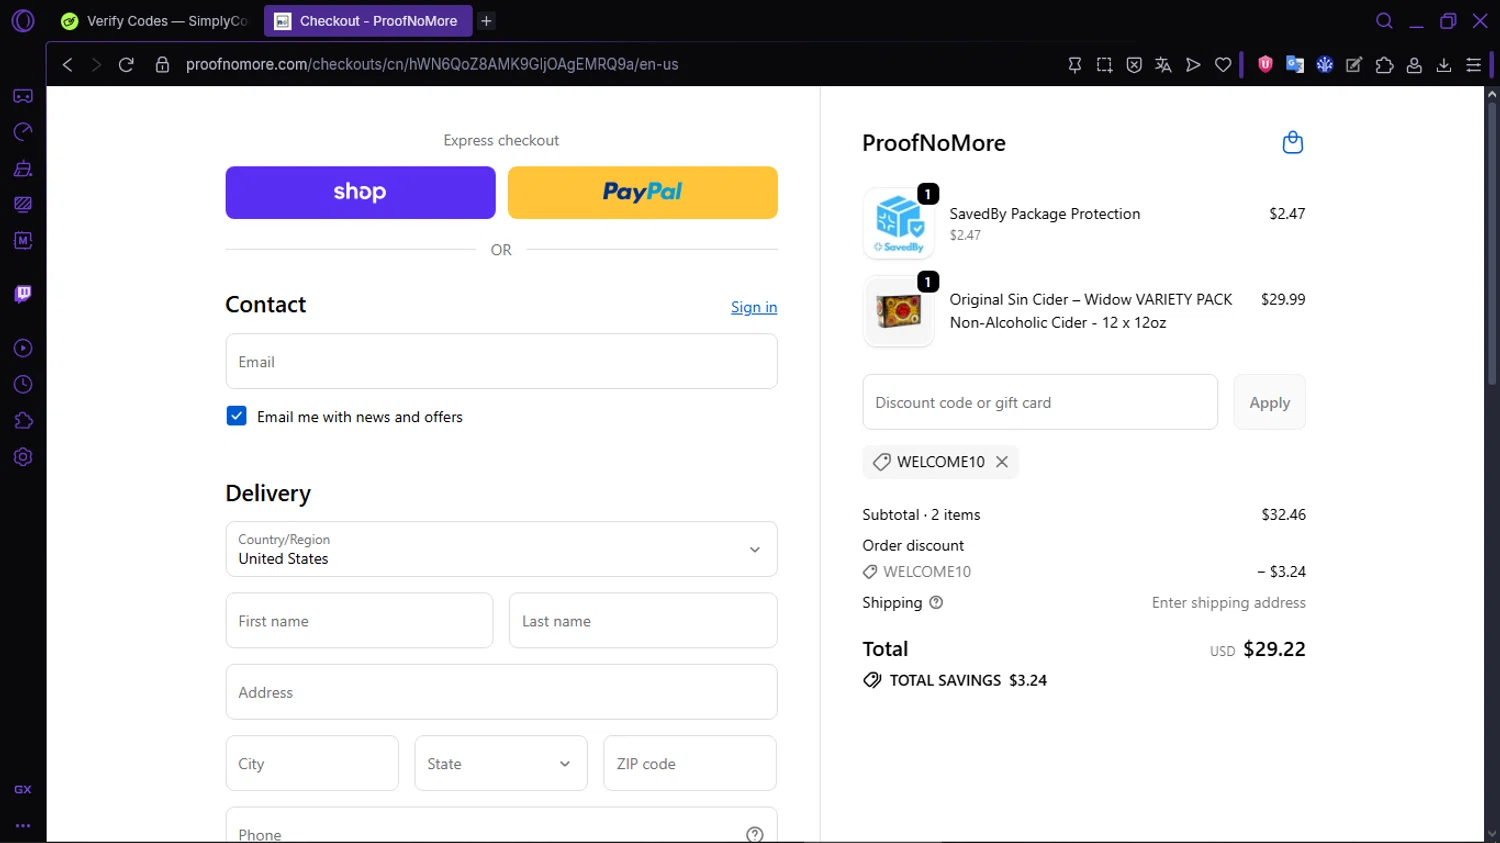The width and height of the screenshot is (1500, 843).
Task: Open GX Control speedometer icon in sidebar
Action: click(x=23, y=132)
